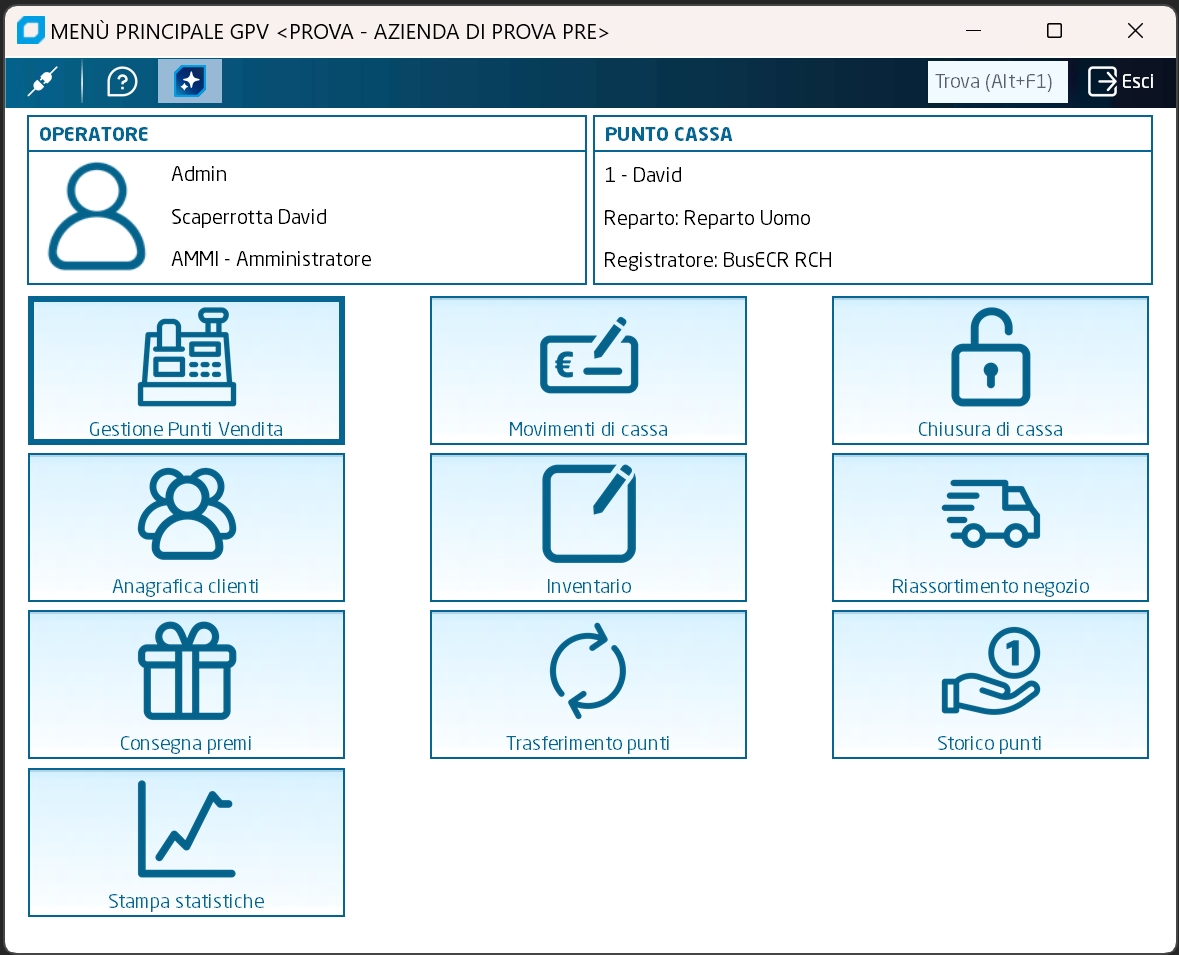
Task: Select the Consegna premi gift icon
Action: coord(186,670)
